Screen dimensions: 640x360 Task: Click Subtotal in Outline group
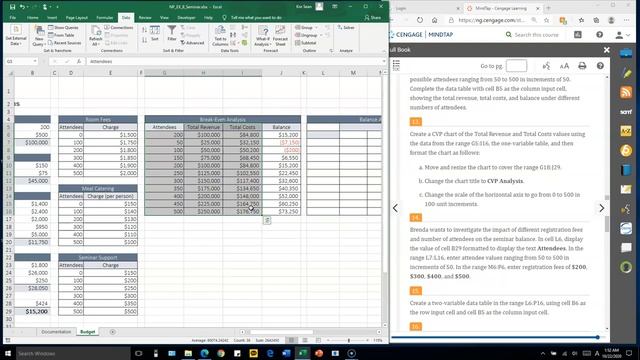coord(306,43)
